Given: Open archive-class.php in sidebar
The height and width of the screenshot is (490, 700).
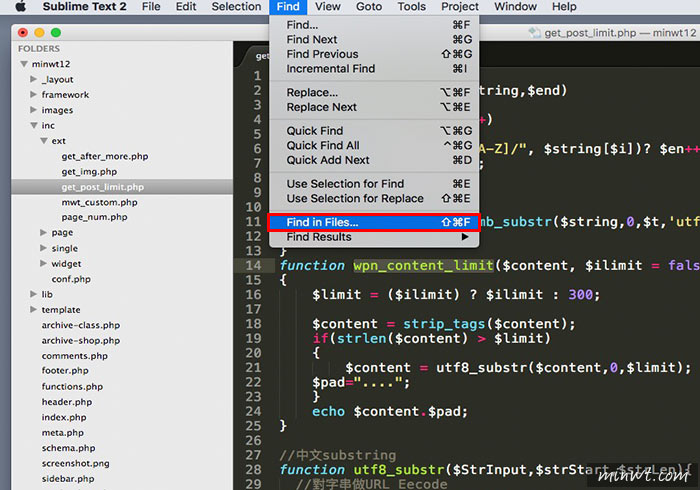Looking at the screenshot, I should [81, 325].
